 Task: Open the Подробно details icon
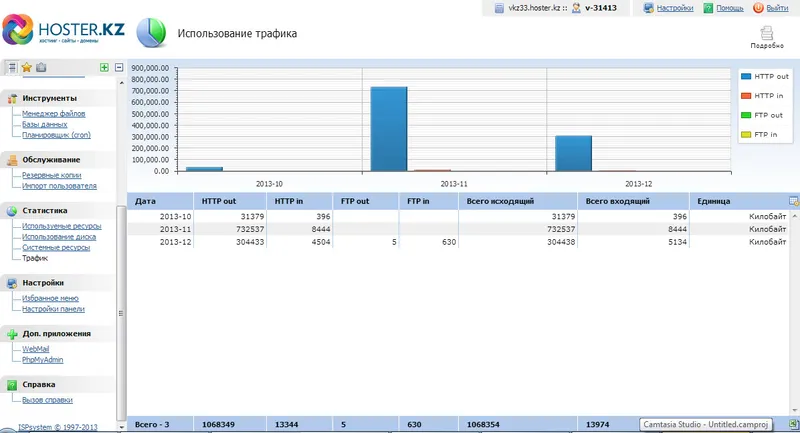coord(766,37)
